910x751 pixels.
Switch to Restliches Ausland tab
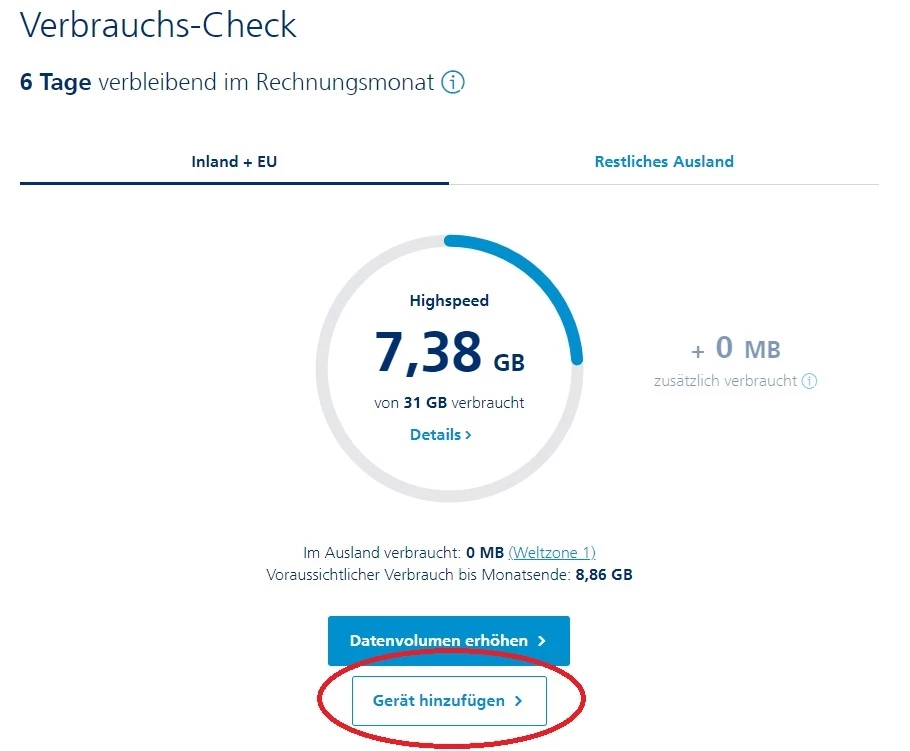tap(664, 161)
